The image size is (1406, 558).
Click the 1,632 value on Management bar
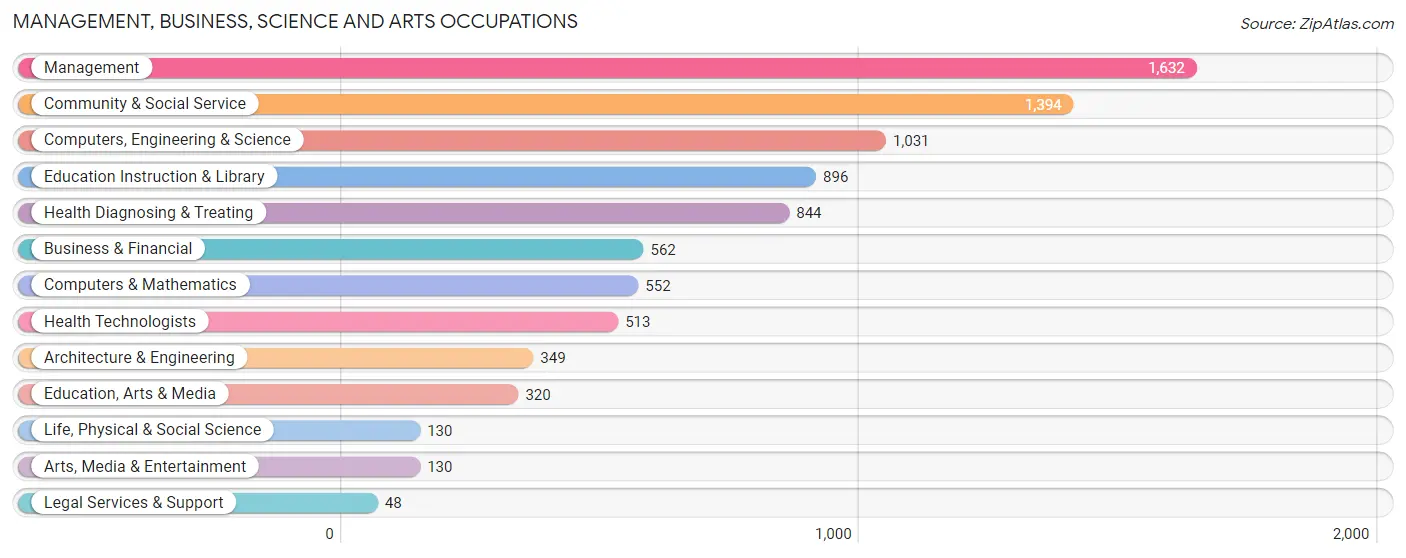[1166, 68]
